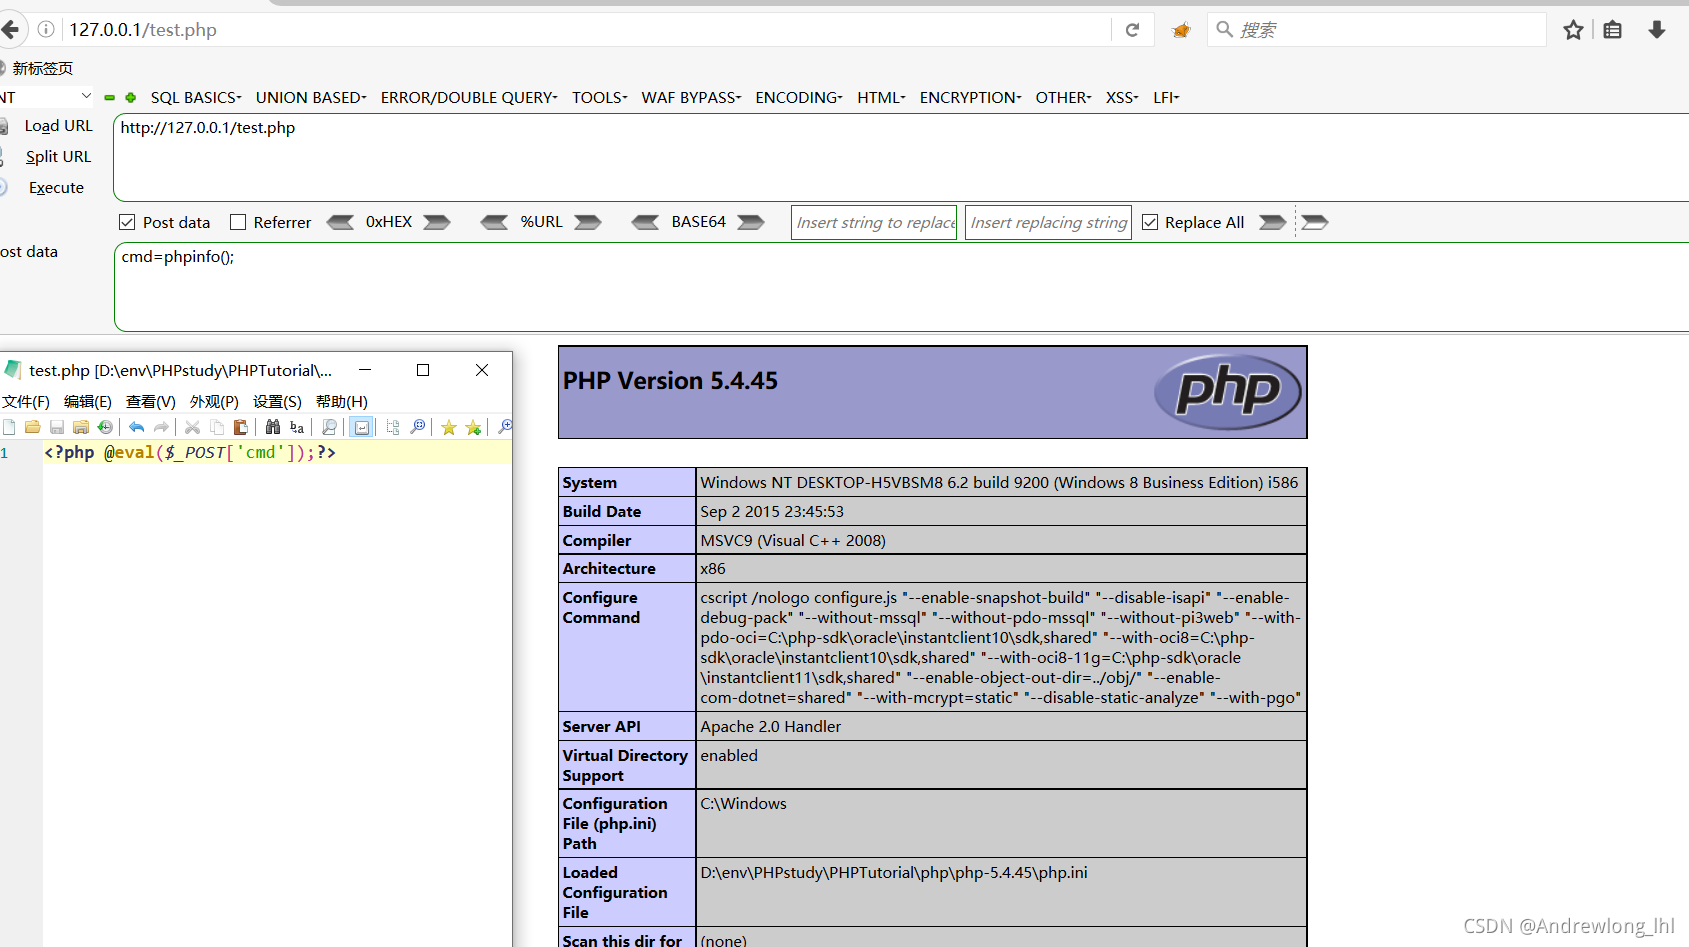
Task: Click the Split URL button
Action: pyautogui.click(x=58, y=157)
